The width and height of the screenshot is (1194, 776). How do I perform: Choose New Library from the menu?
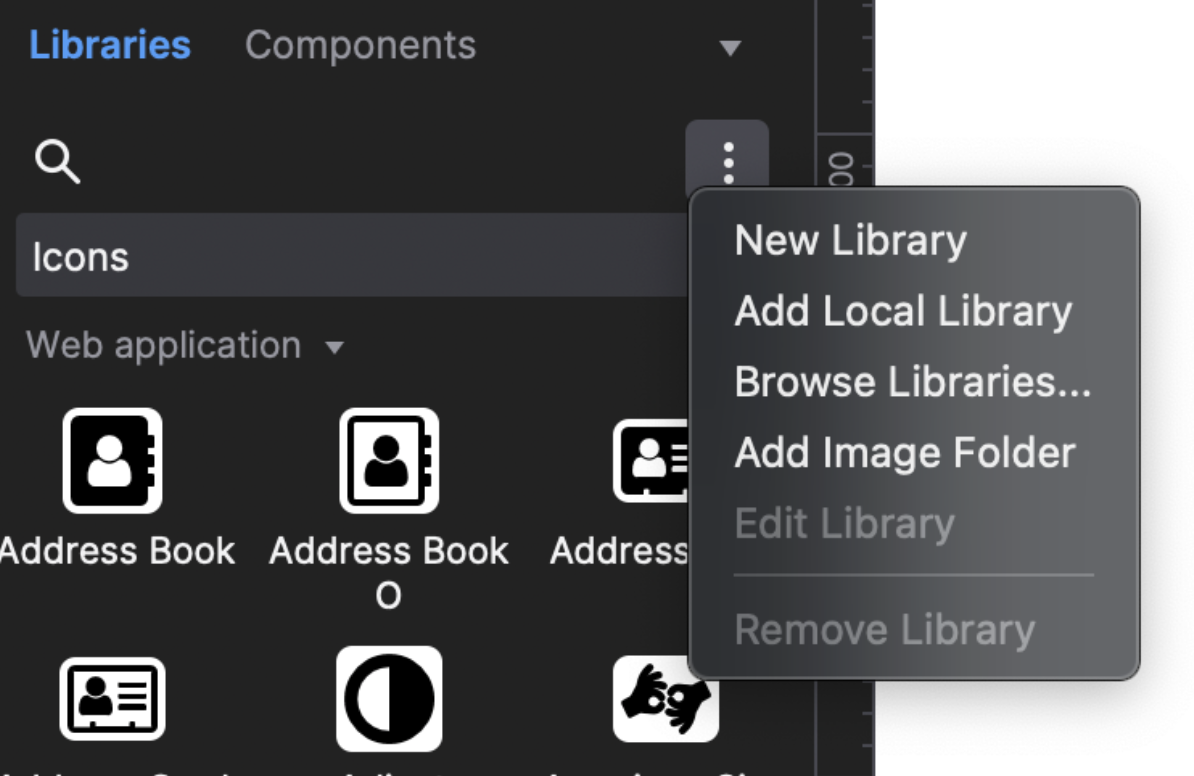coord(850,240)
